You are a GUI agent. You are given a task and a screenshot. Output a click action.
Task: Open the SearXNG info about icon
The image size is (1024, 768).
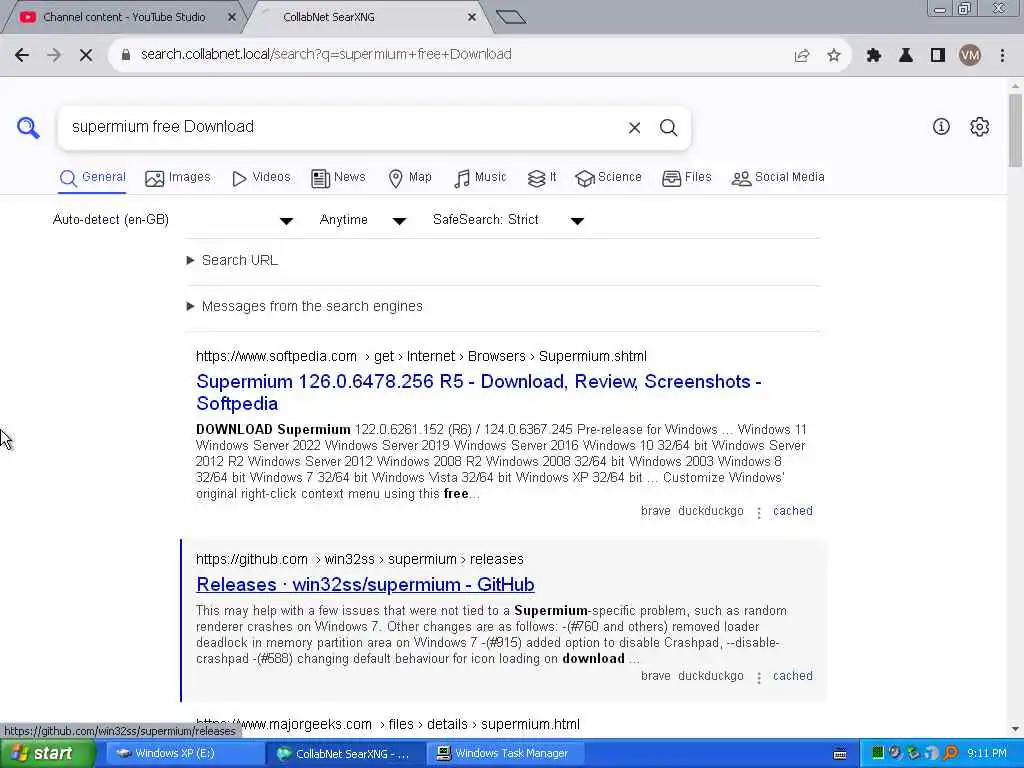coord(941,127)
